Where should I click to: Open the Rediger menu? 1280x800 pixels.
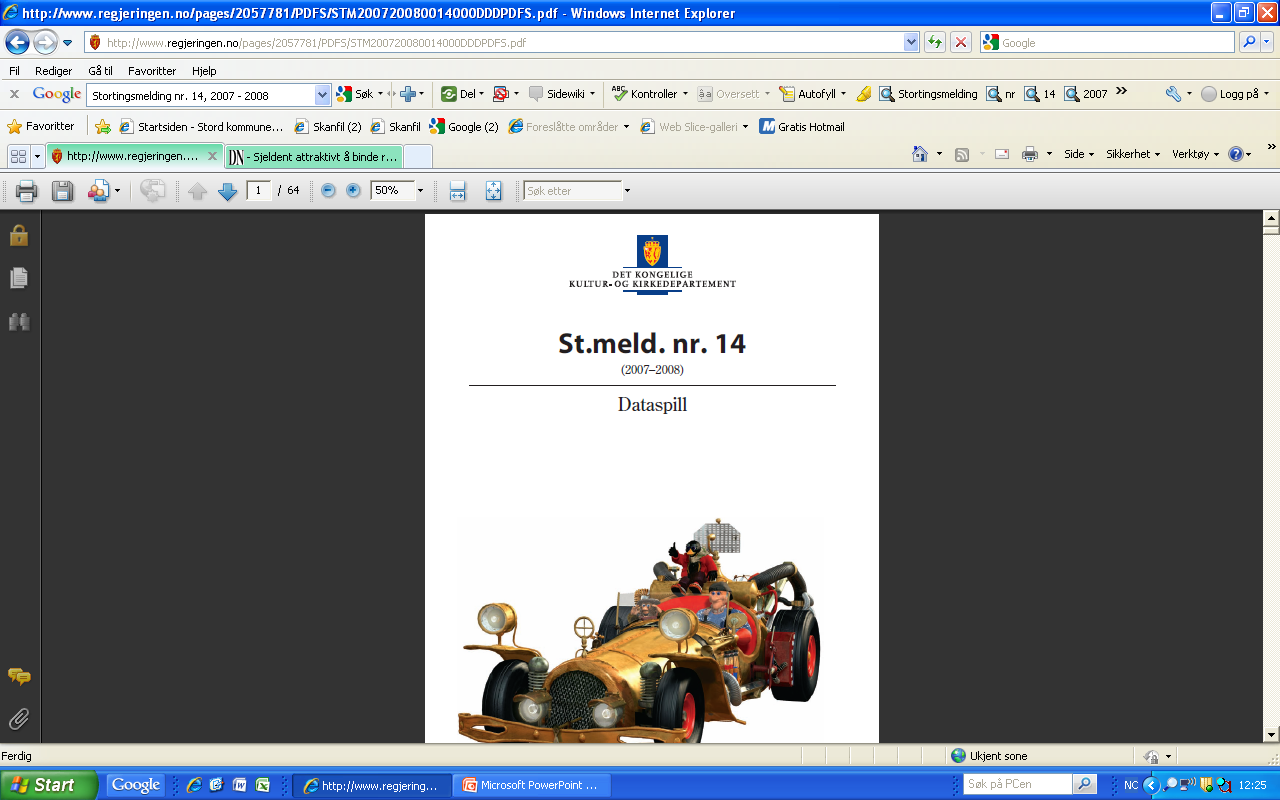pos(53,71)
